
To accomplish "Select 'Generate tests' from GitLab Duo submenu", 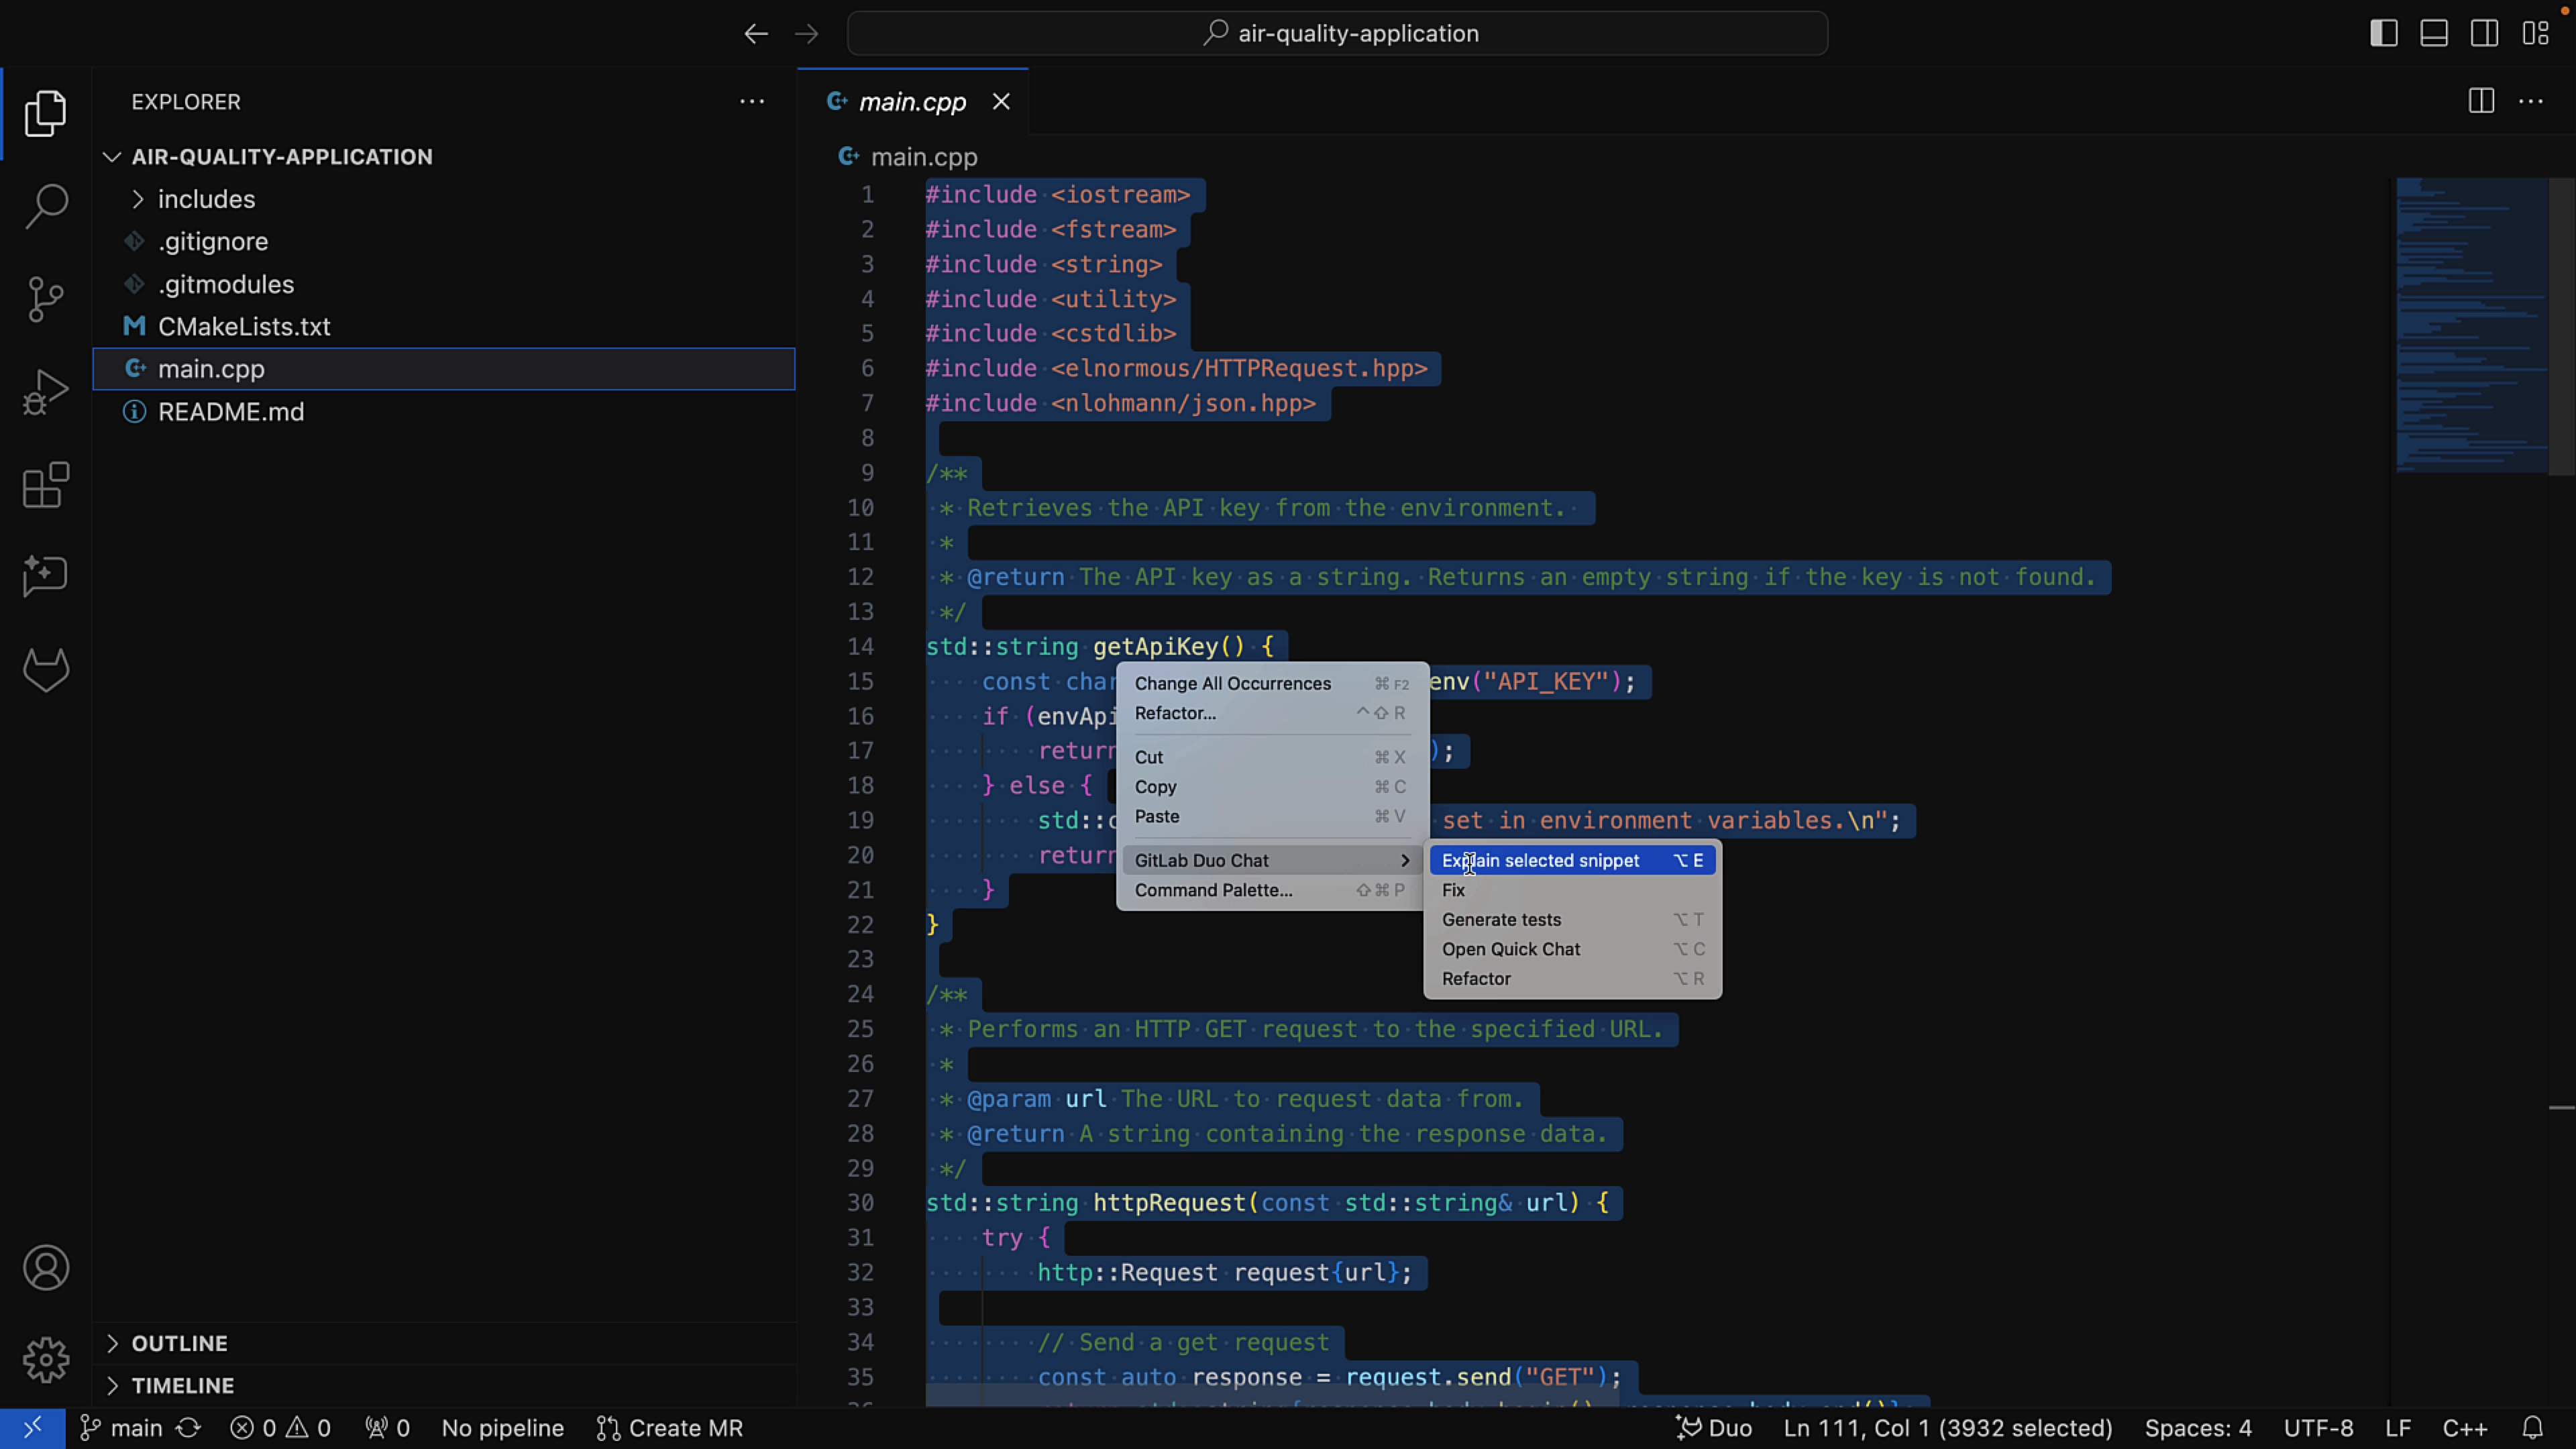I will 1500,918.
